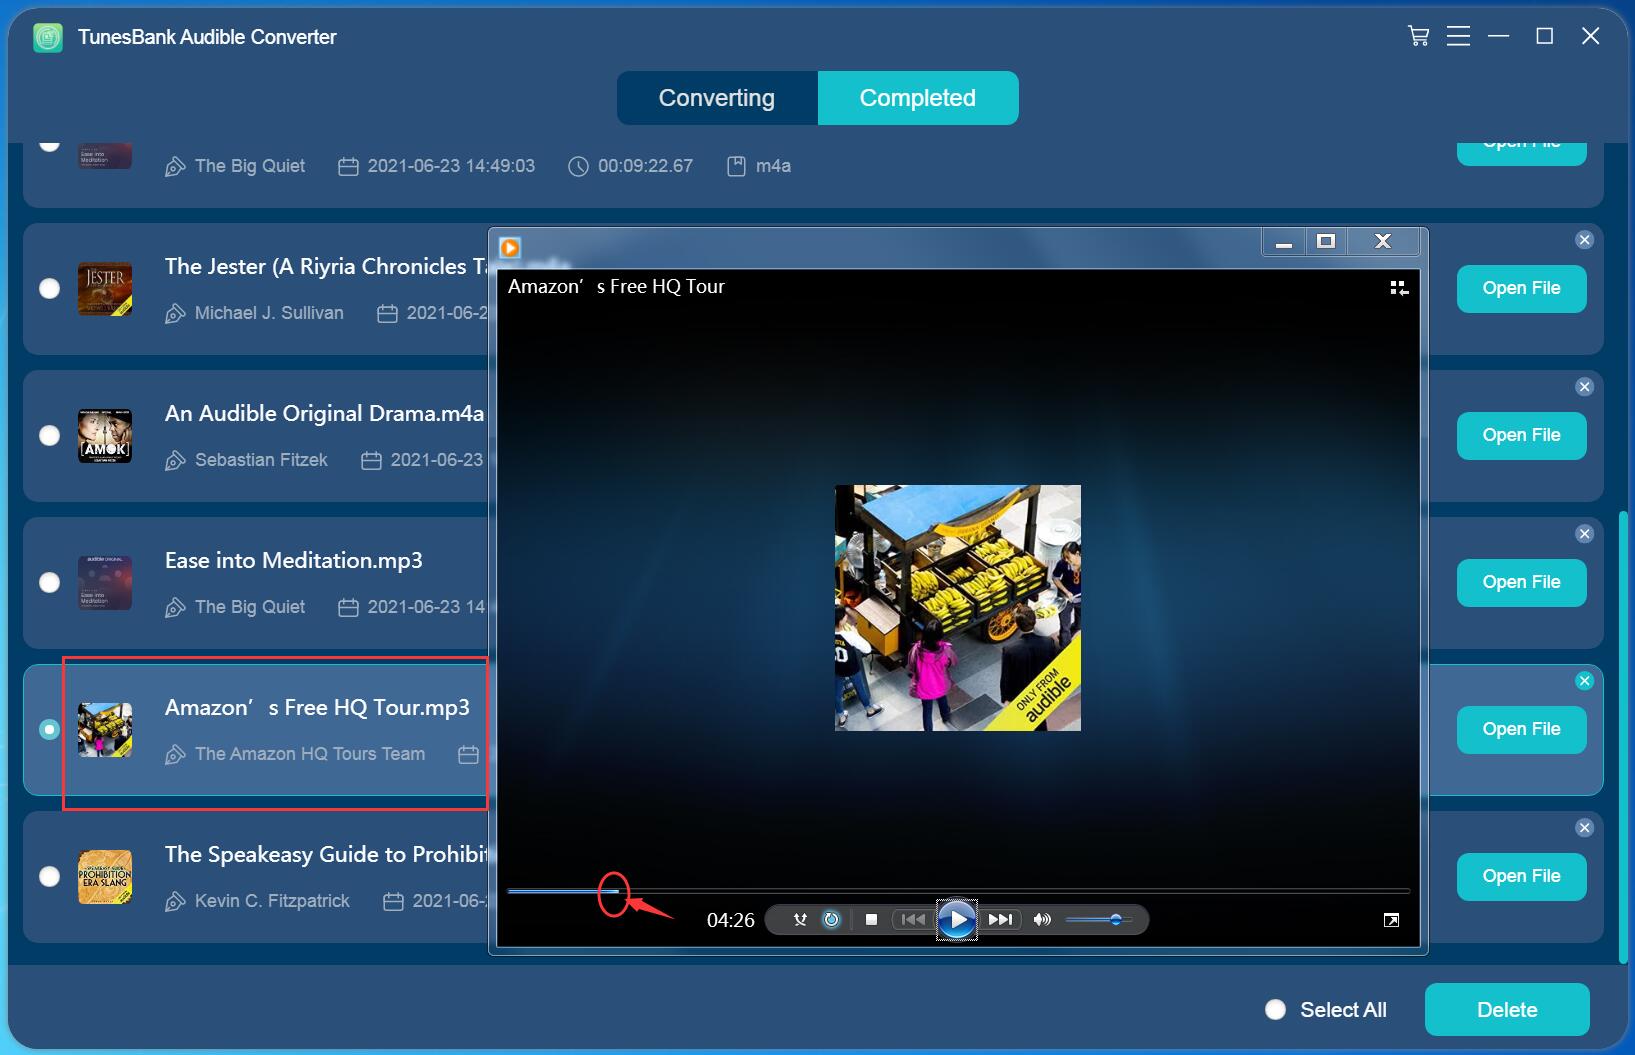The image size is (1635, 1055).
Task: Click calendar icon in The Jester row
Action: click(x=387, y=314)
